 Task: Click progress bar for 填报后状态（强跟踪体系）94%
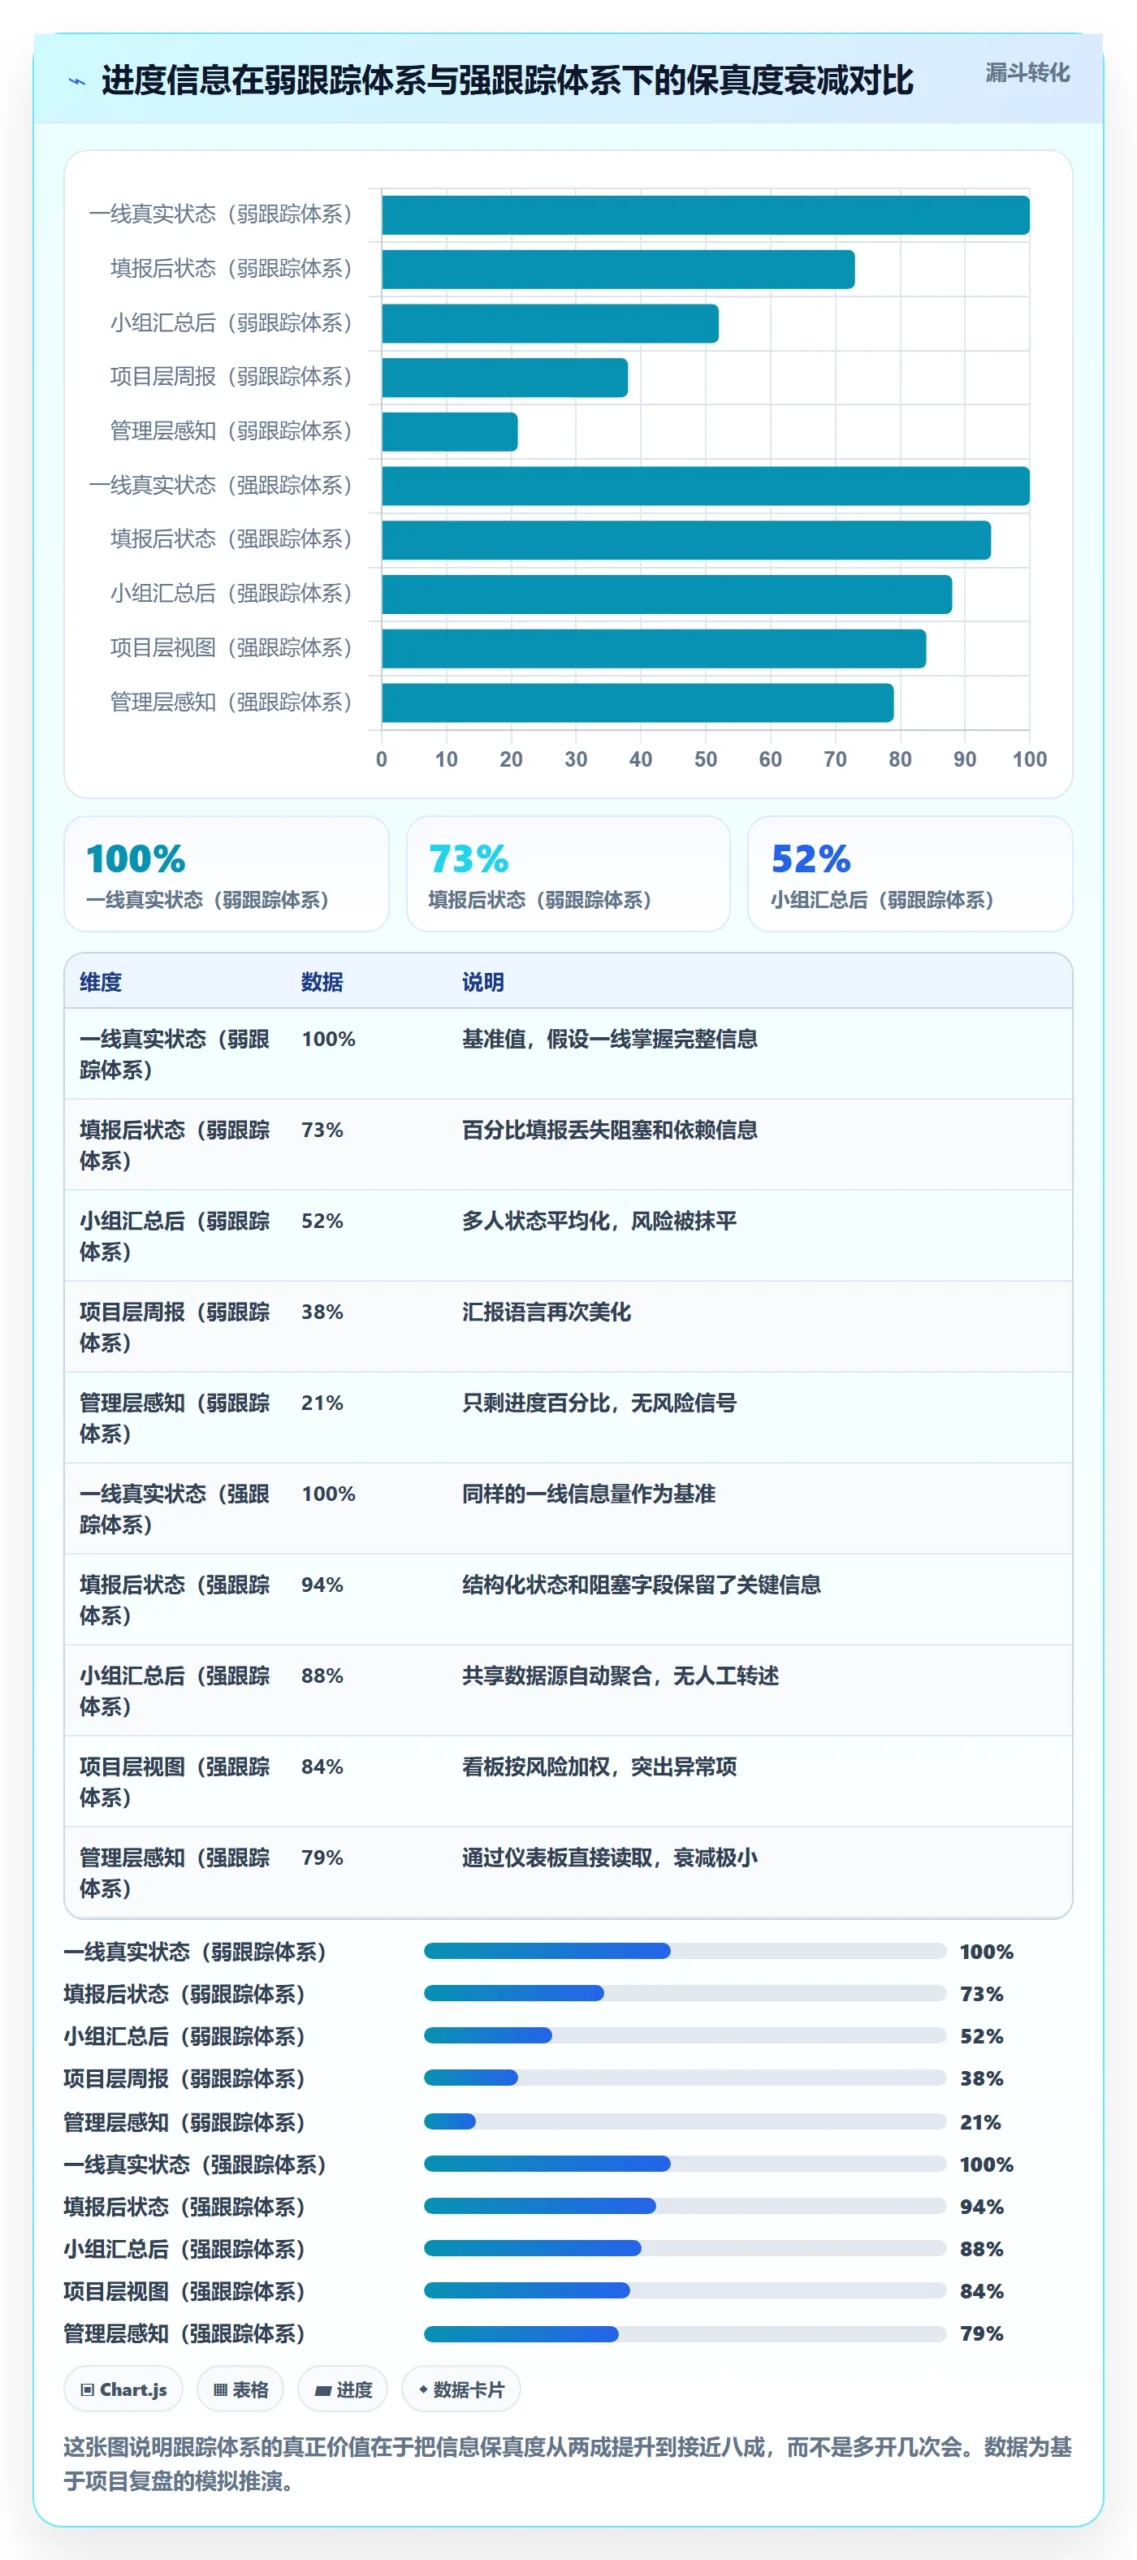click(685, 2205)
